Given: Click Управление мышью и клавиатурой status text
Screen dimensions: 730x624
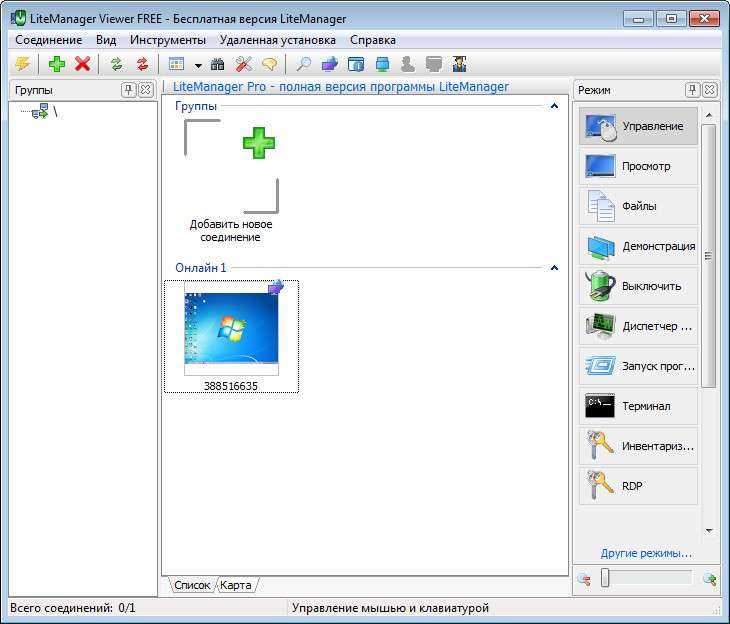Looking at the screenshot, I should (x=390, y=608).
